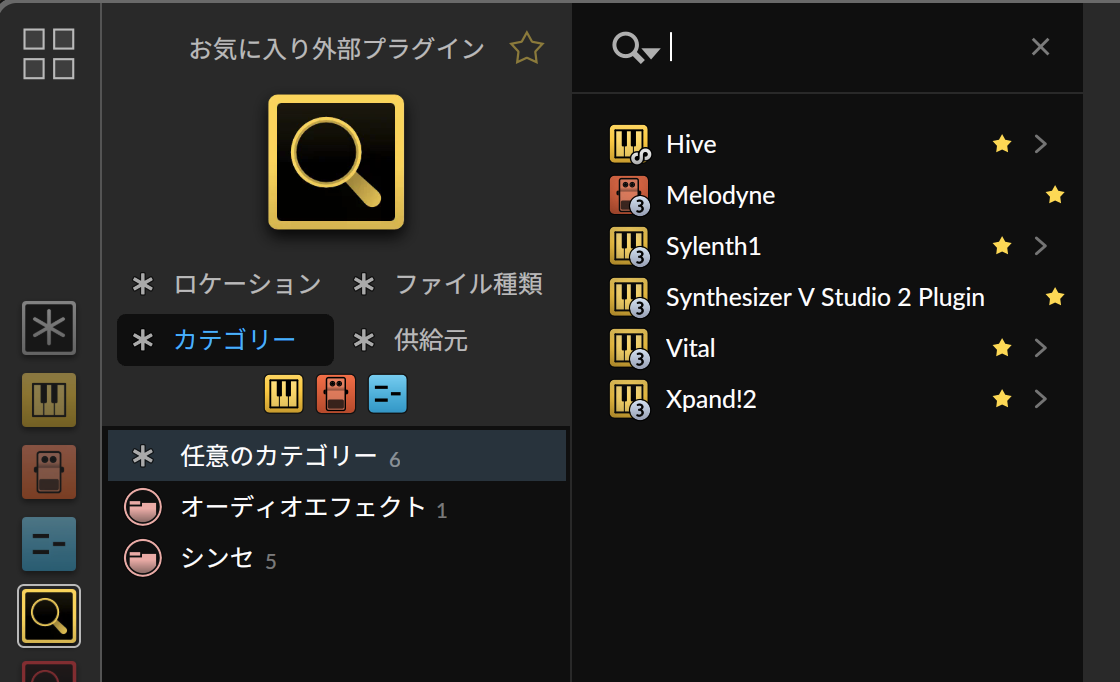Clear search with the X button
The image size is (1120, 682).
click(x=1040, y=47)
